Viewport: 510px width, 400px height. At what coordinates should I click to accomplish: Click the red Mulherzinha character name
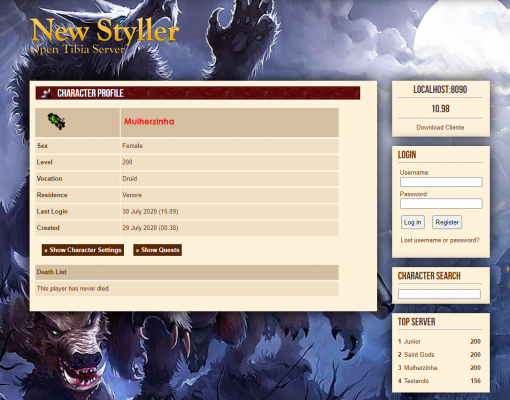point(149,121)
